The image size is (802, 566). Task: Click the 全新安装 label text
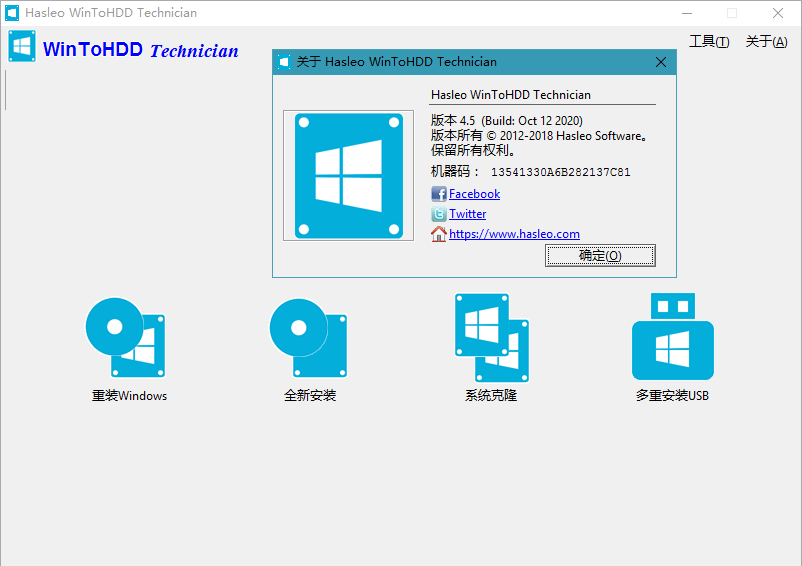(310, 395)
